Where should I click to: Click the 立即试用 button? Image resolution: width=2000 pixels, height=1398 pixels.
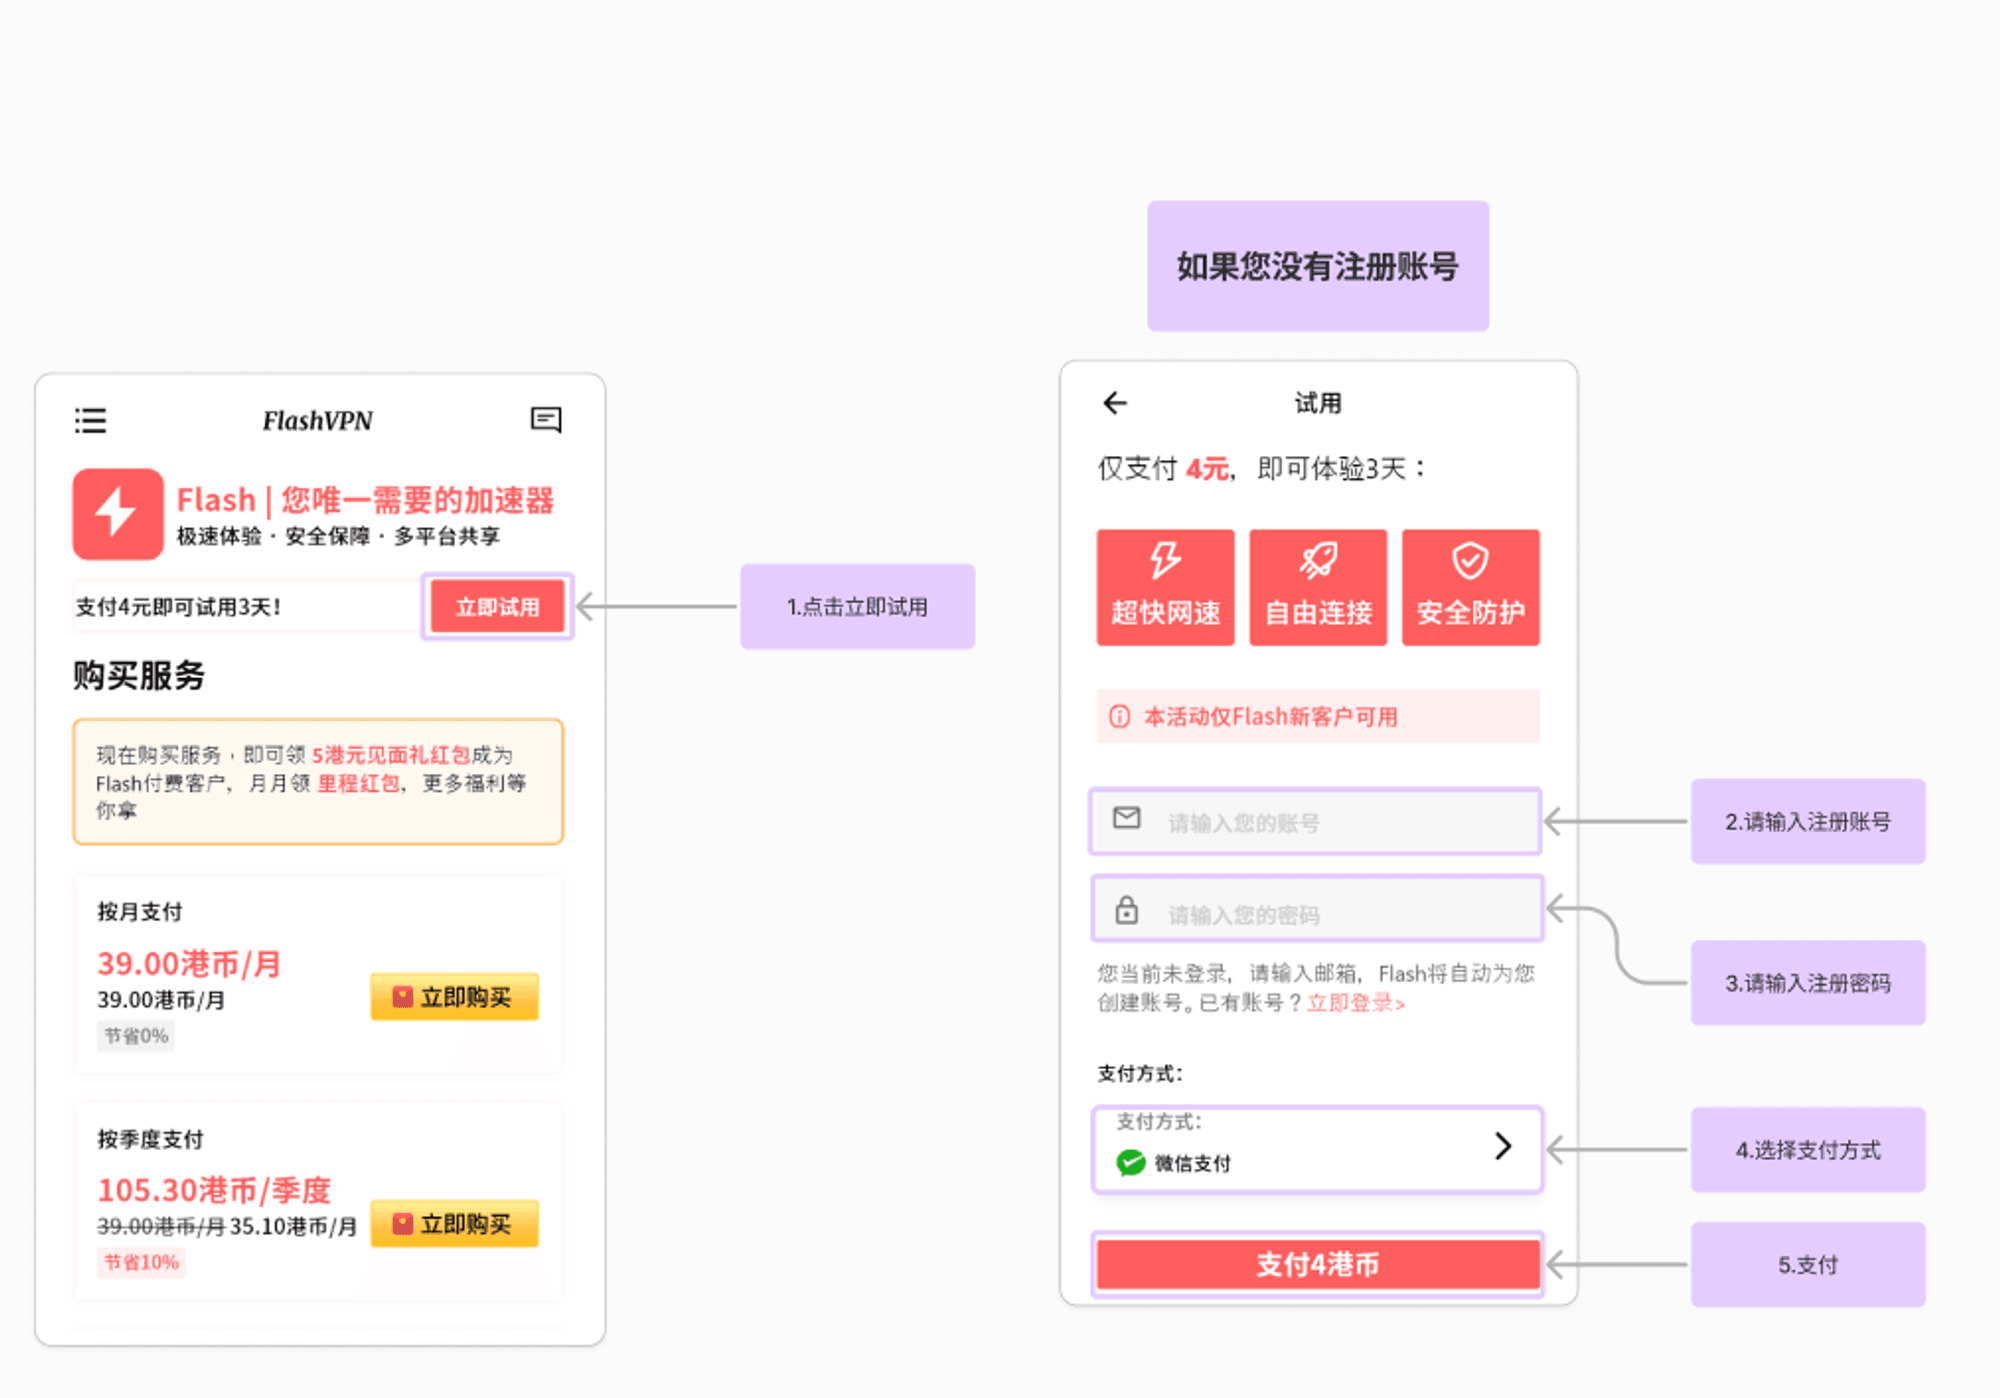(x=497, y=606)
